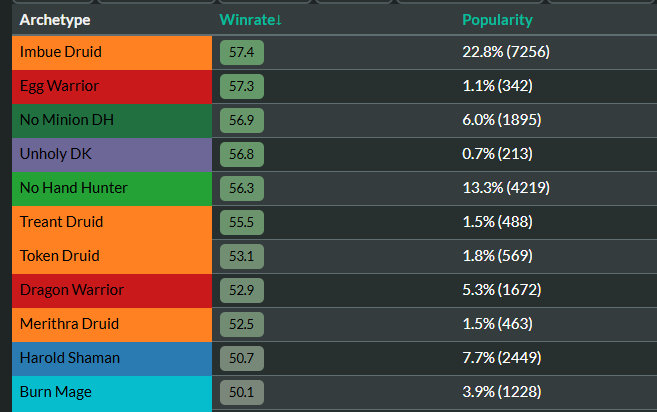The height and width of the screenshot is (412, 657).
Task: Select popularity value 1.8% (569)
Action: [x=497, y=256]
